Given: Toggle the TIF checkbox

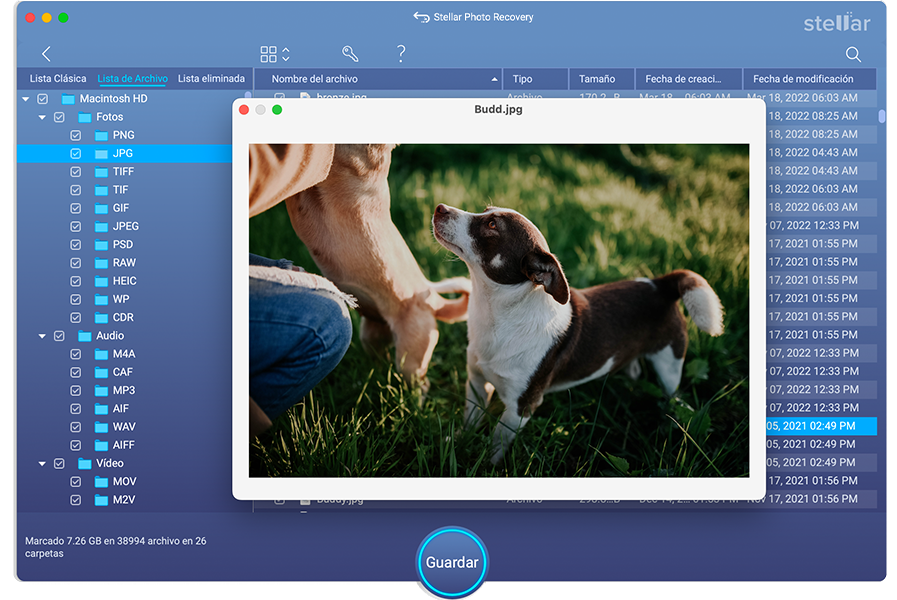Looking at the screenshot, I should tap(76, 190).
